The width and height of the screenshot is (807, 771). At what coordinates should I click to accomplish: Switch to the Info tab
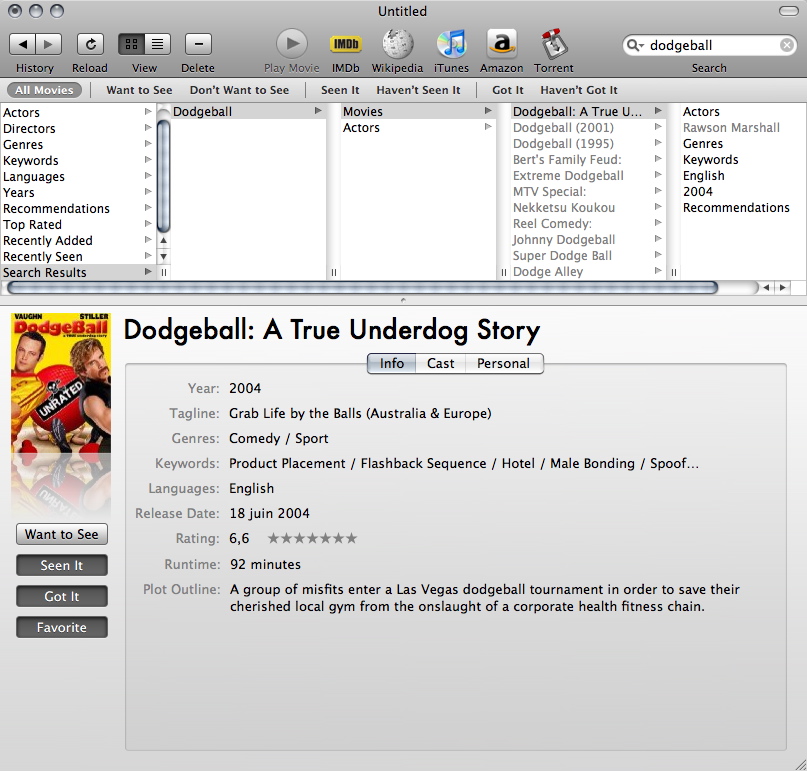392,363
